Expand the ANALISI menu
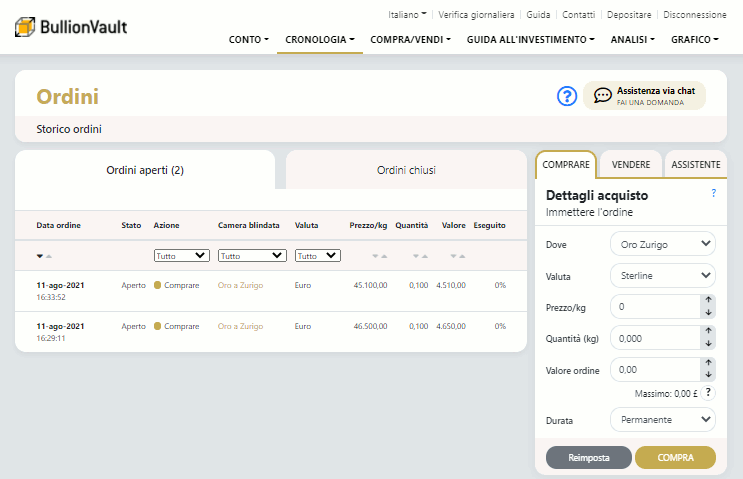 [633, 40]
